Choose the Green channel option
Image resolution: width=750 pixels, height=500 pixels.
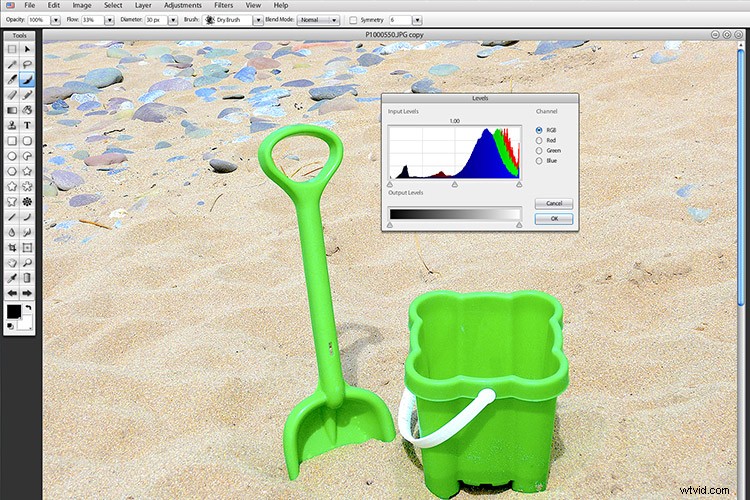[x=540, y=151]
